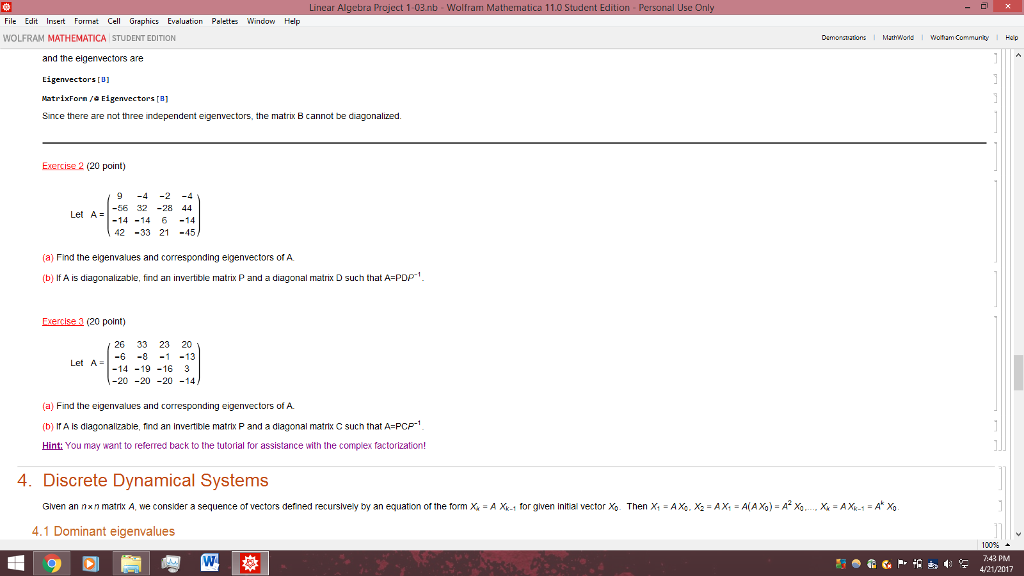Open Microsoft Word from the taskbar

point(208,562)
